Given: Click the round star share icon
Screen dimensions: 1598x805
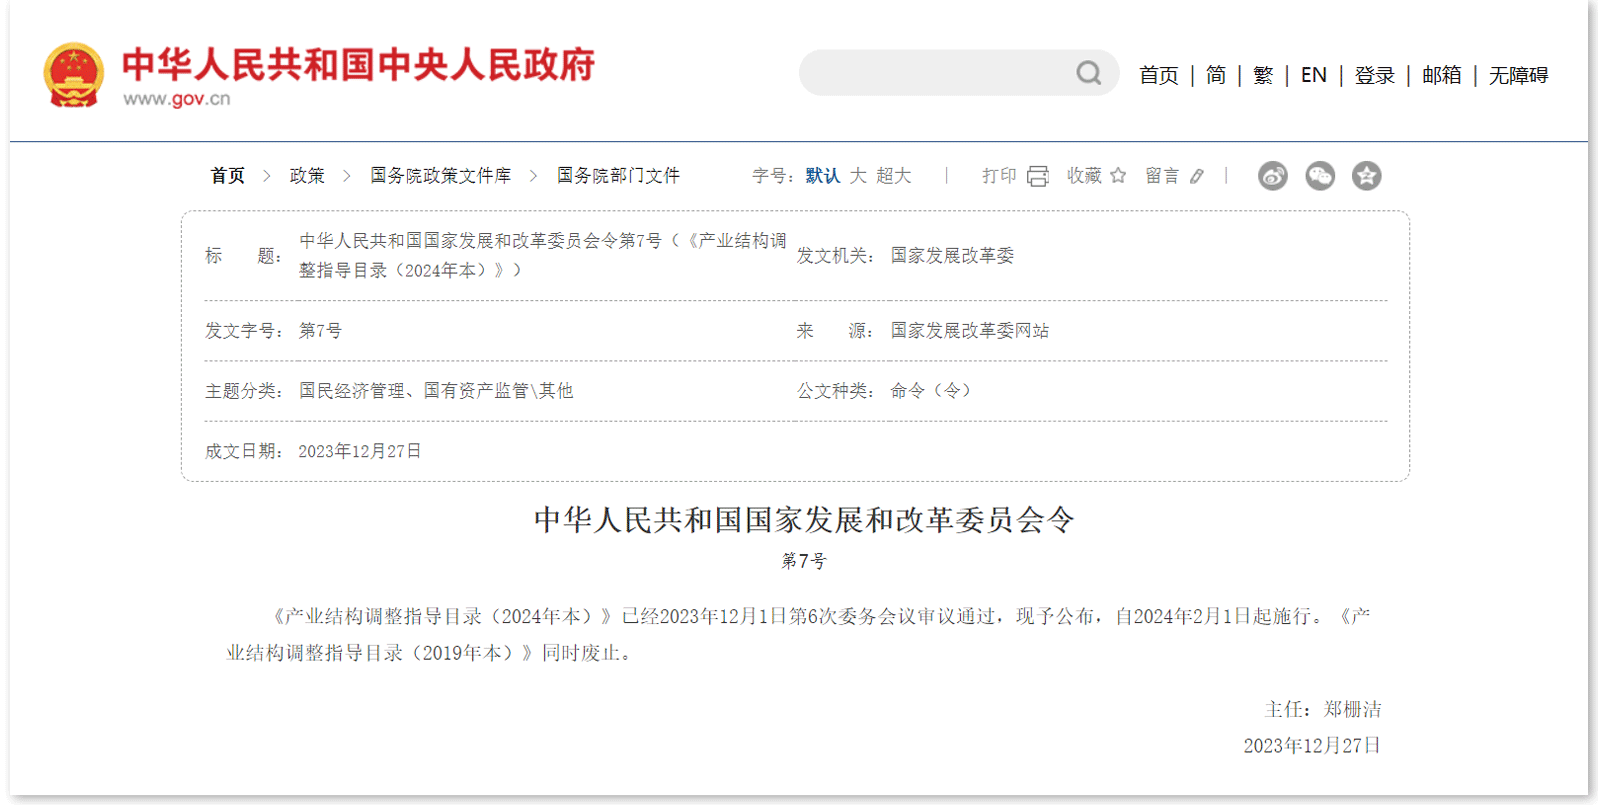Looking at the screenshot, I should (1367, 176).
